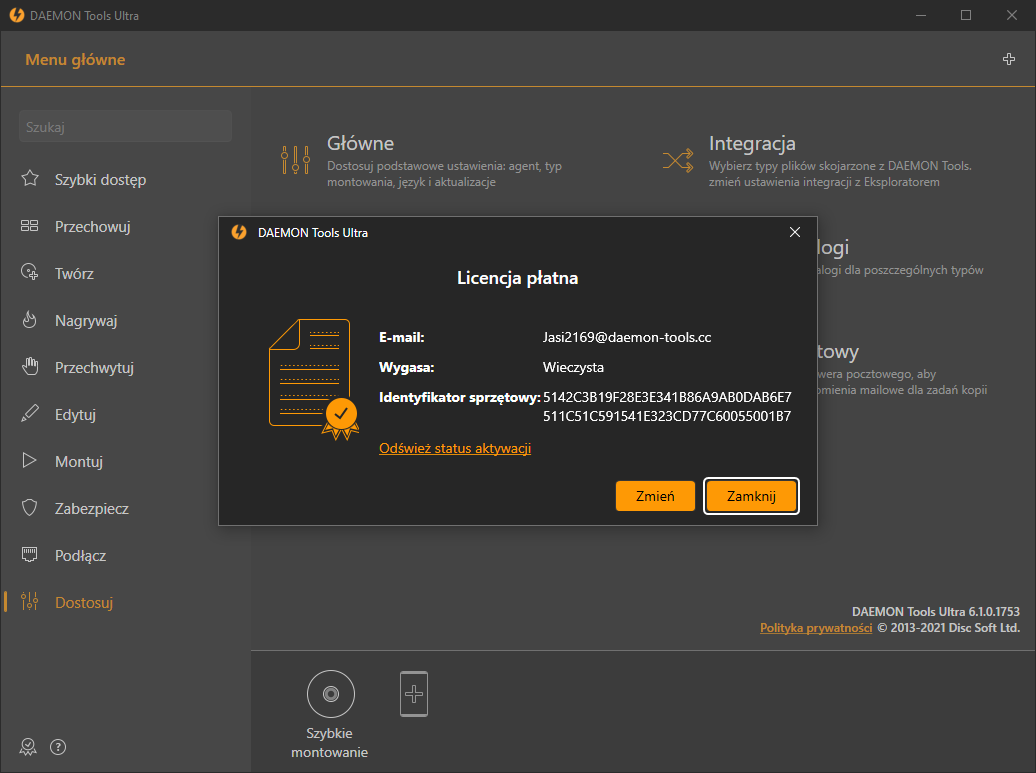Viewport: 1036px width, 773px height.
Task: Click Odśwież status aktywacji link
Action: 455,449
